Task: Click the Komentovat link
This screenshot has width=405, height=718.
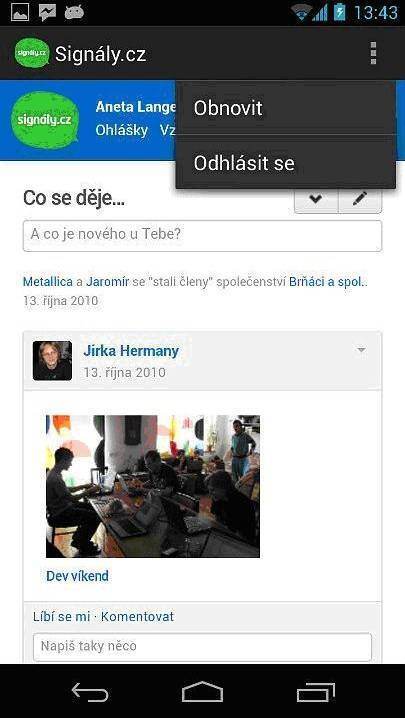Action: pos(137,617)
